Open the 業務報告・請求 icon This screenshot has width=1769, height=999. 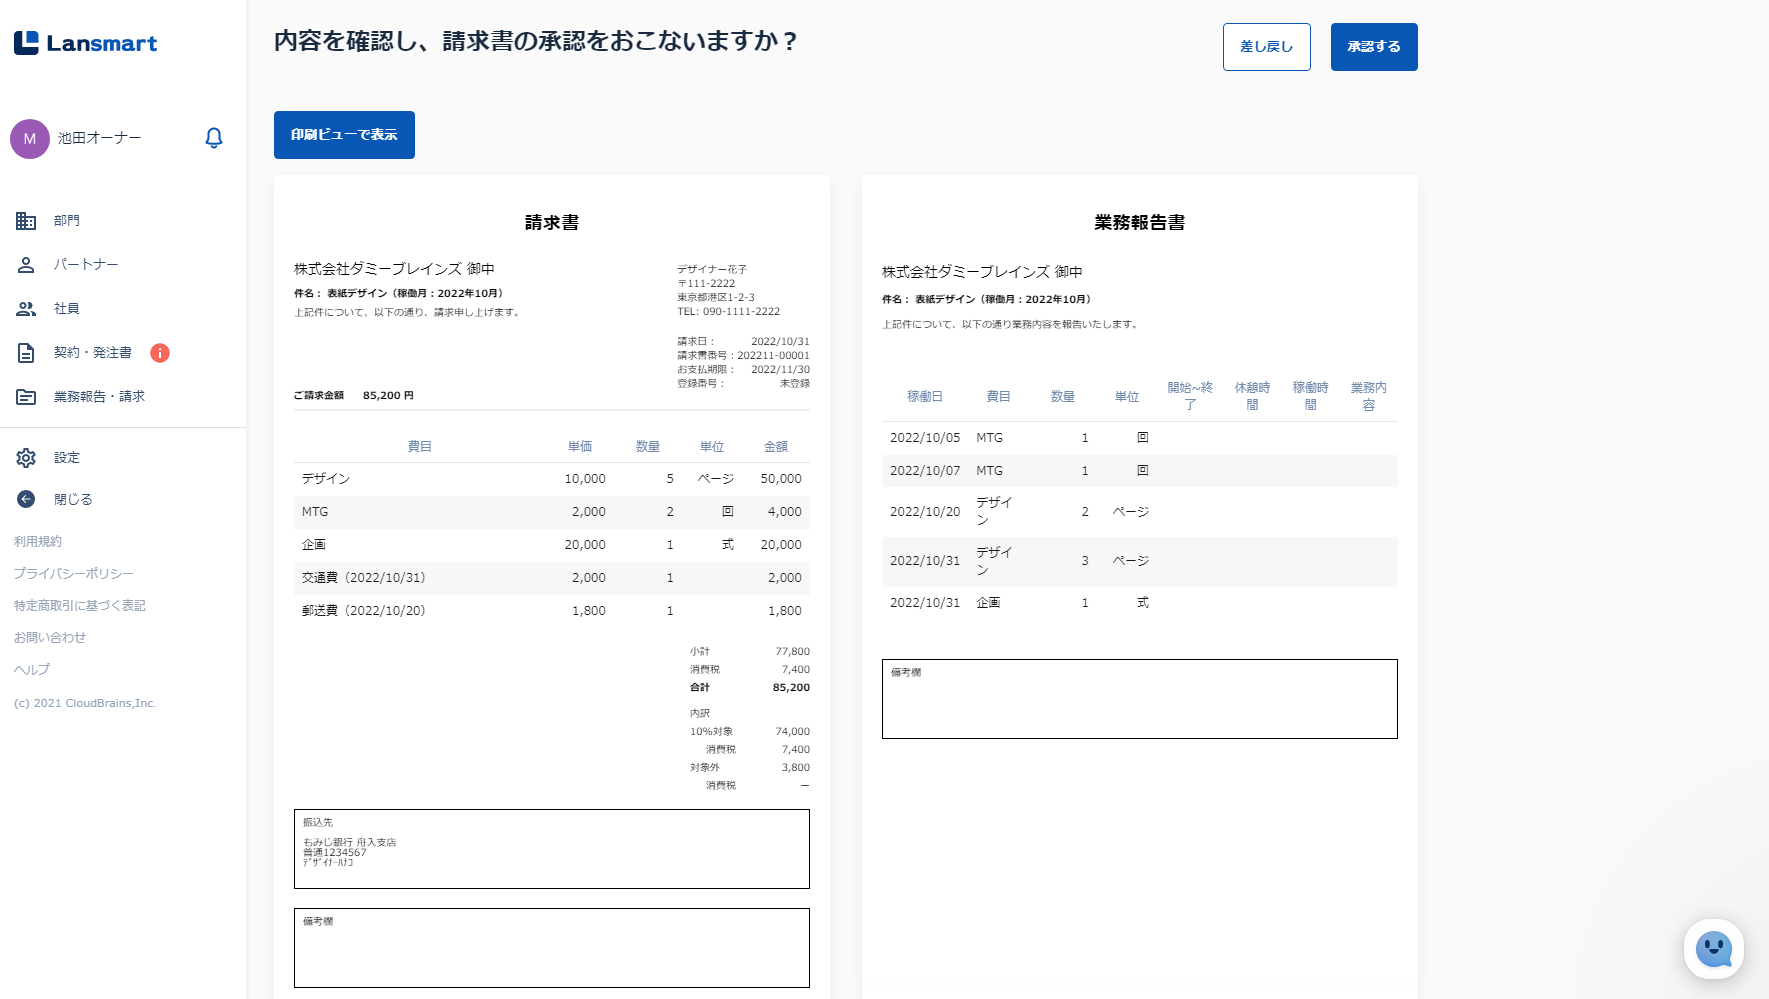26,397
